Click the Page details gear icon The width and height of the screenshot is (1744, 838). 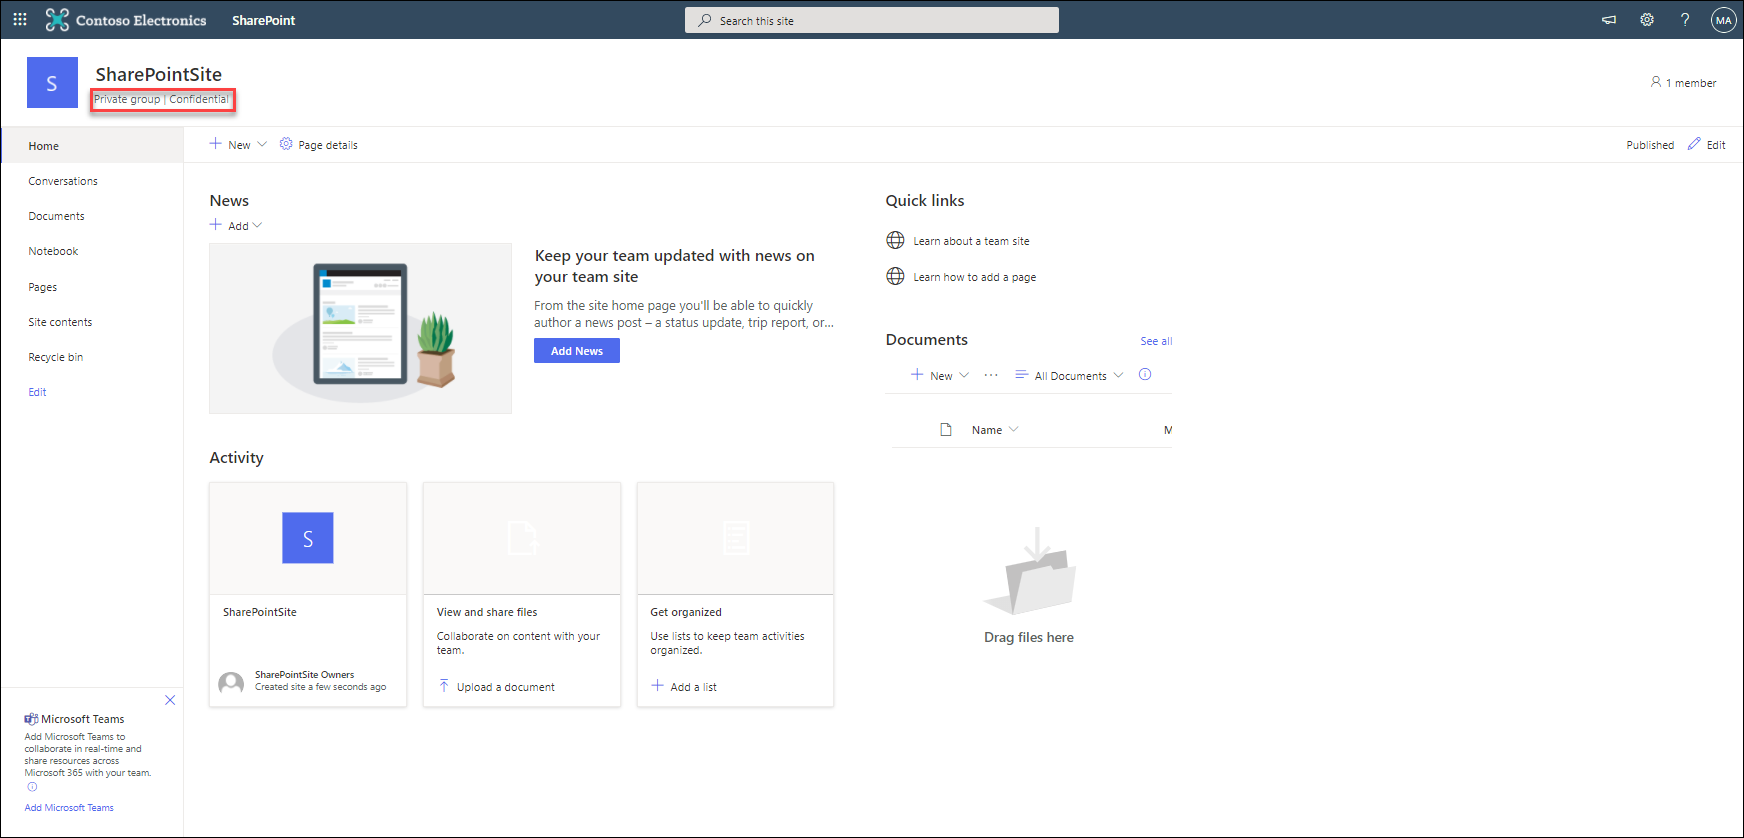pos(286,144)
